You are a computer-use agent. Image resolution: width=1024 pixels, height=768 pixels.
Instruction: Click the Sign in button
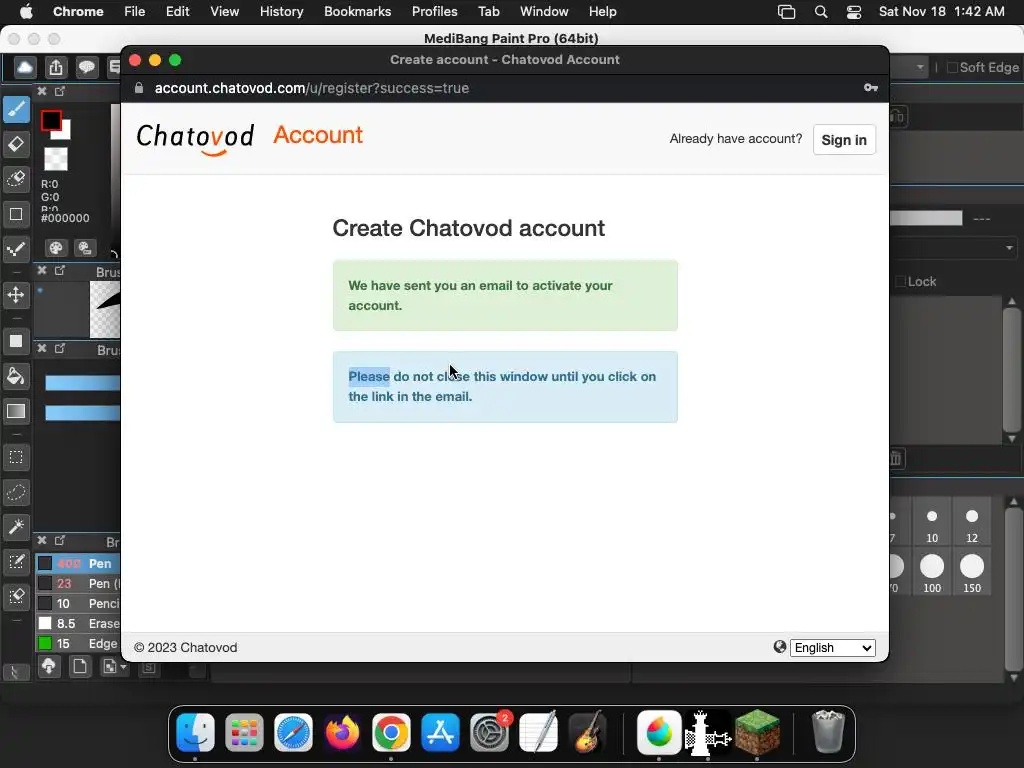point(844,140)
